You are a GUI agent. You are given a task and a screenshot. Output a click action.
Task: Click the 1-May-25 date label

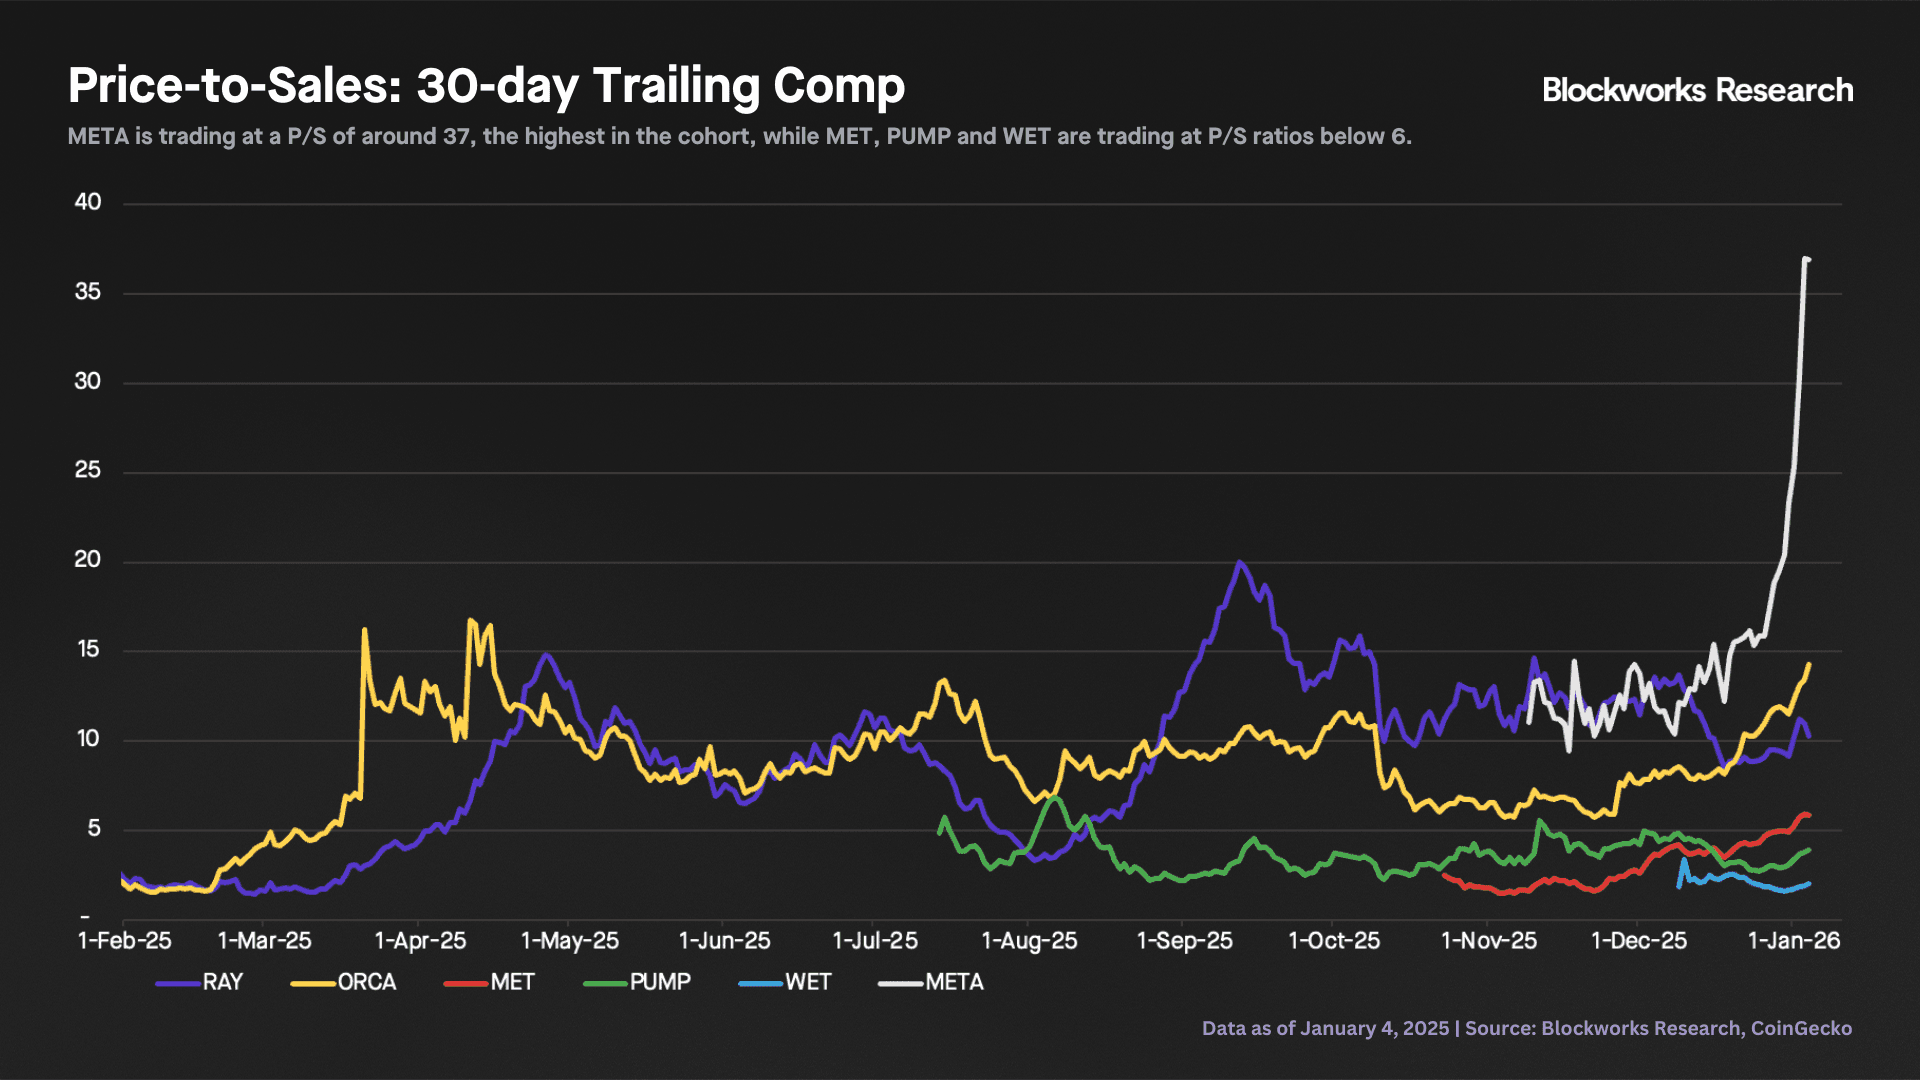570,941
